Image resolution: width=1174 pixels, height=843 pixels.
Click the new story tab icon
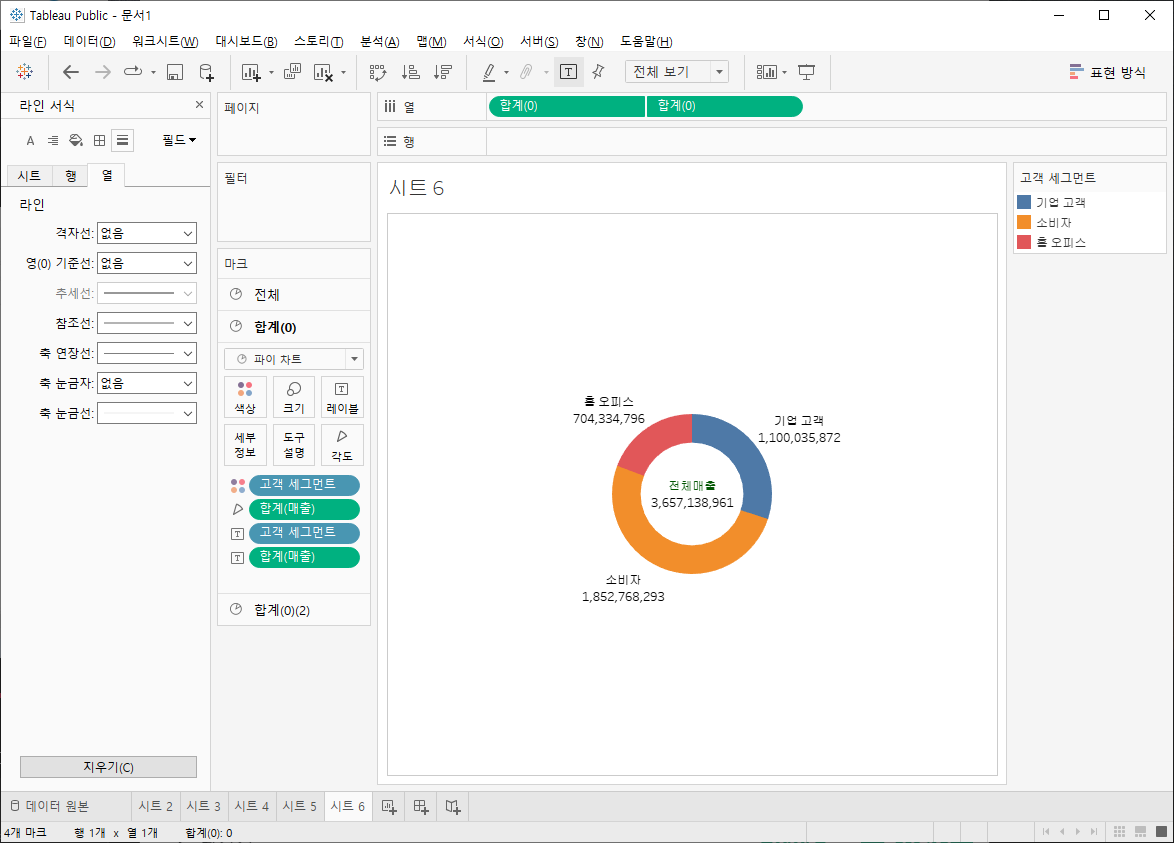pos(453,806)
